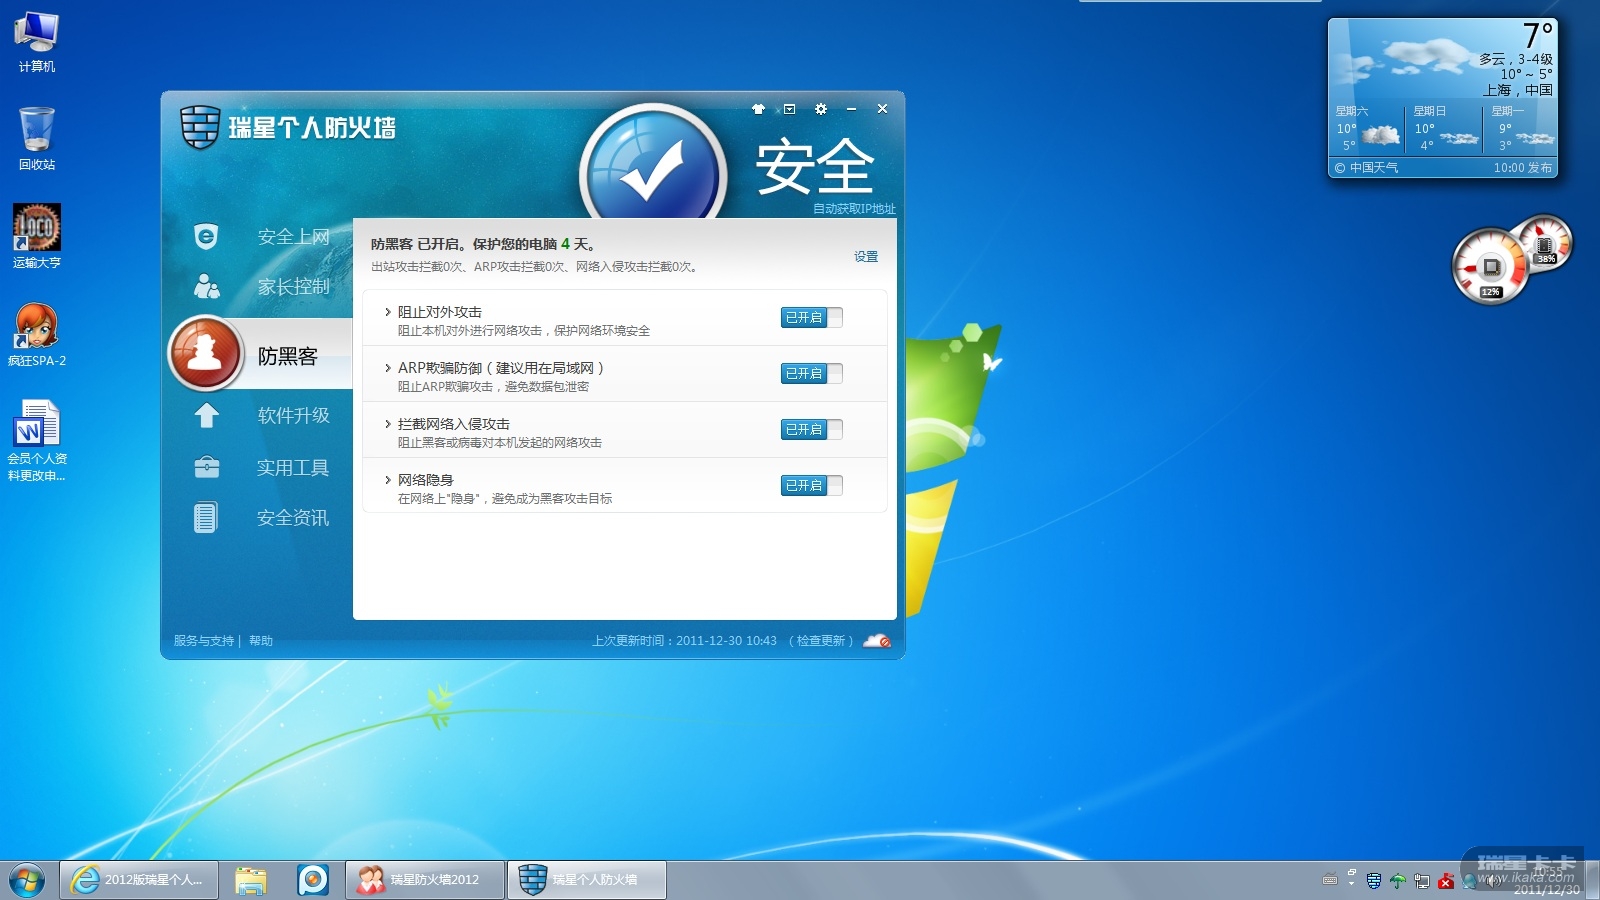Image resolution: width=1600 pixels, height=900 pixels.
Task: Expand the 网络隐身 row chevron
Action: click(388, 480)
